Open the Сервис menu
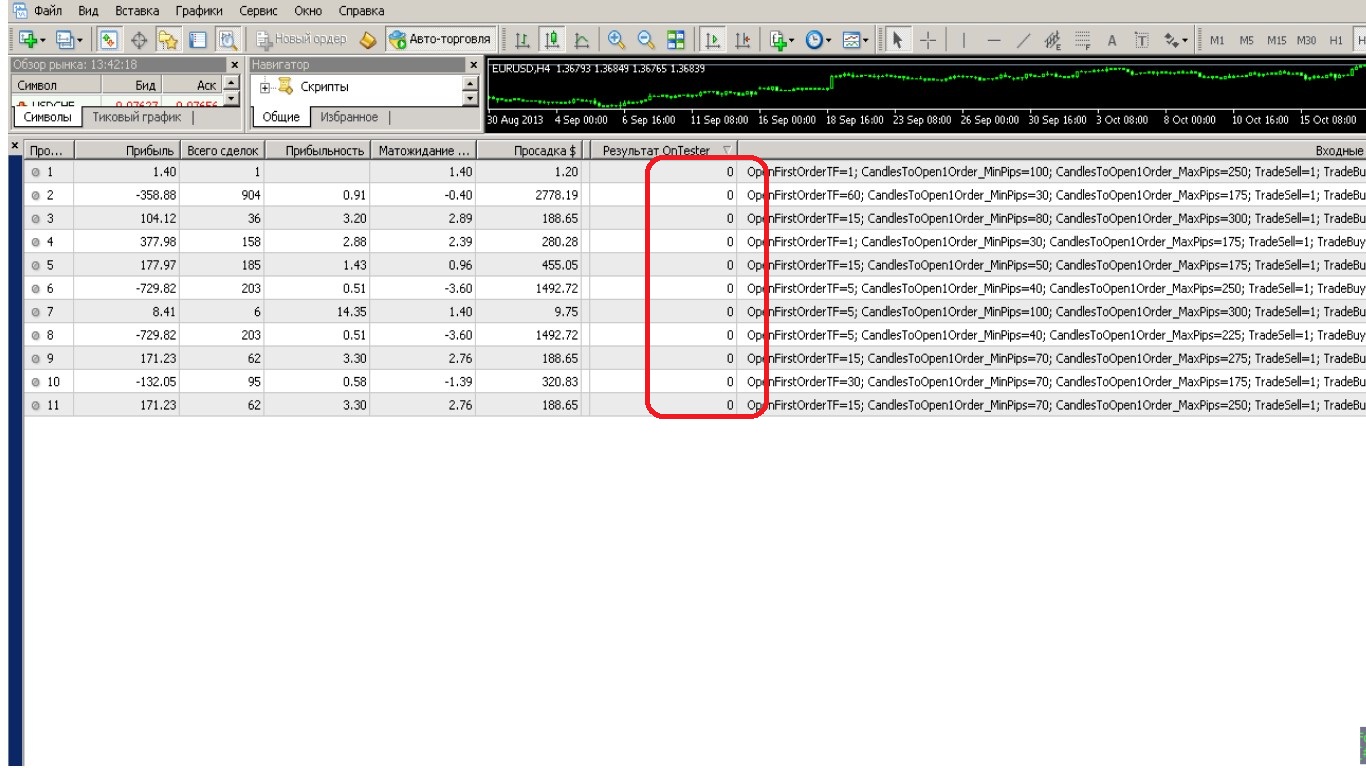This screenshot has width=1366, height=768. click(x=258, y=11)
